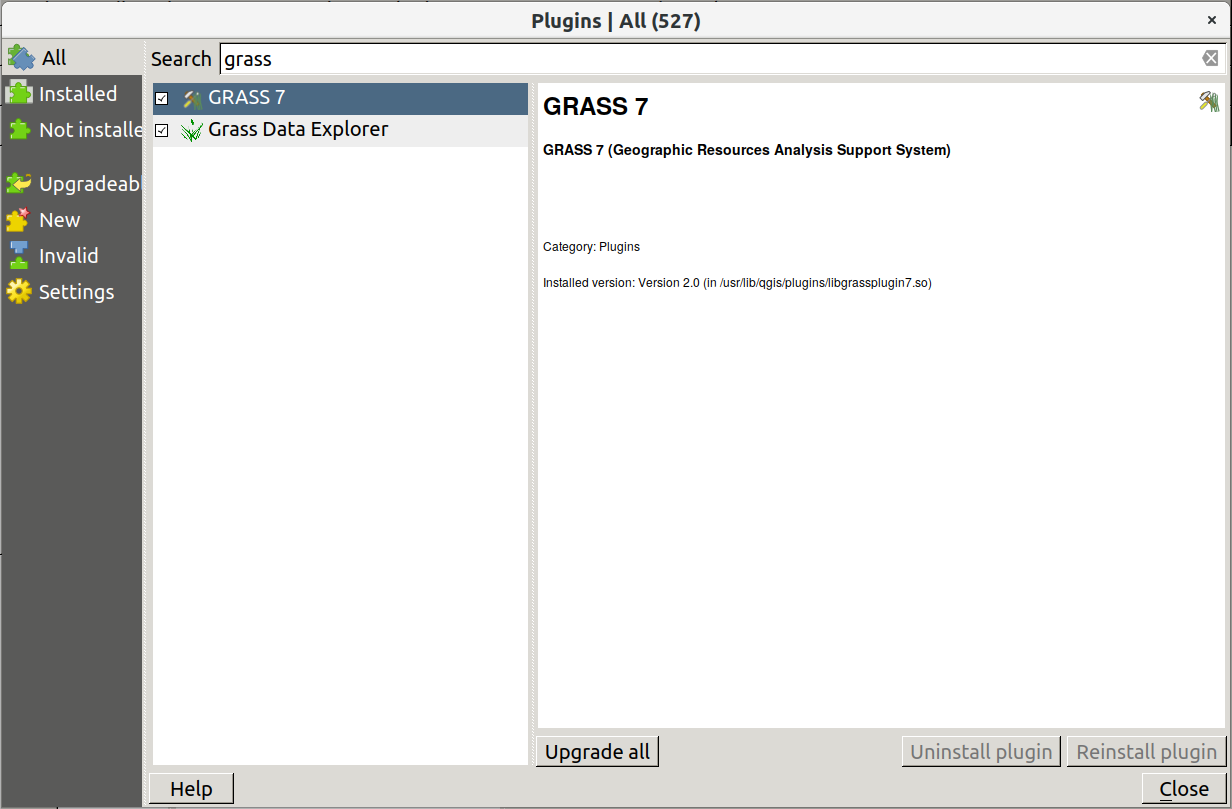The width and height of the screenshot is (1232, 809).
Task: Open the Upgradeable tab
Action: coord(72,183)
